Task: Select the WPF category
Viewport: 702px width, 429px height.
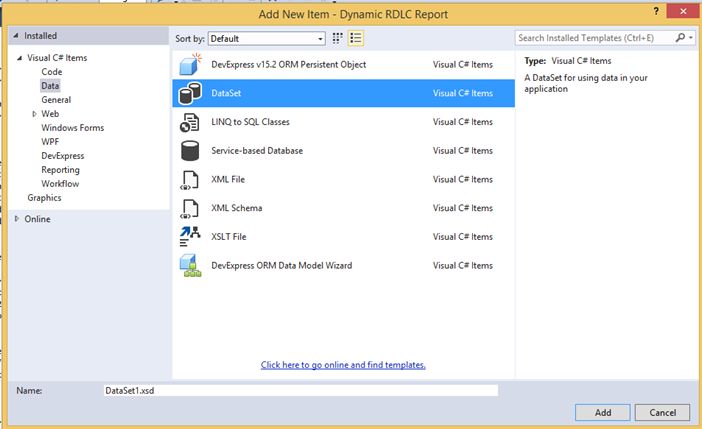Action: pyautogui.click(x=50, y=142)
